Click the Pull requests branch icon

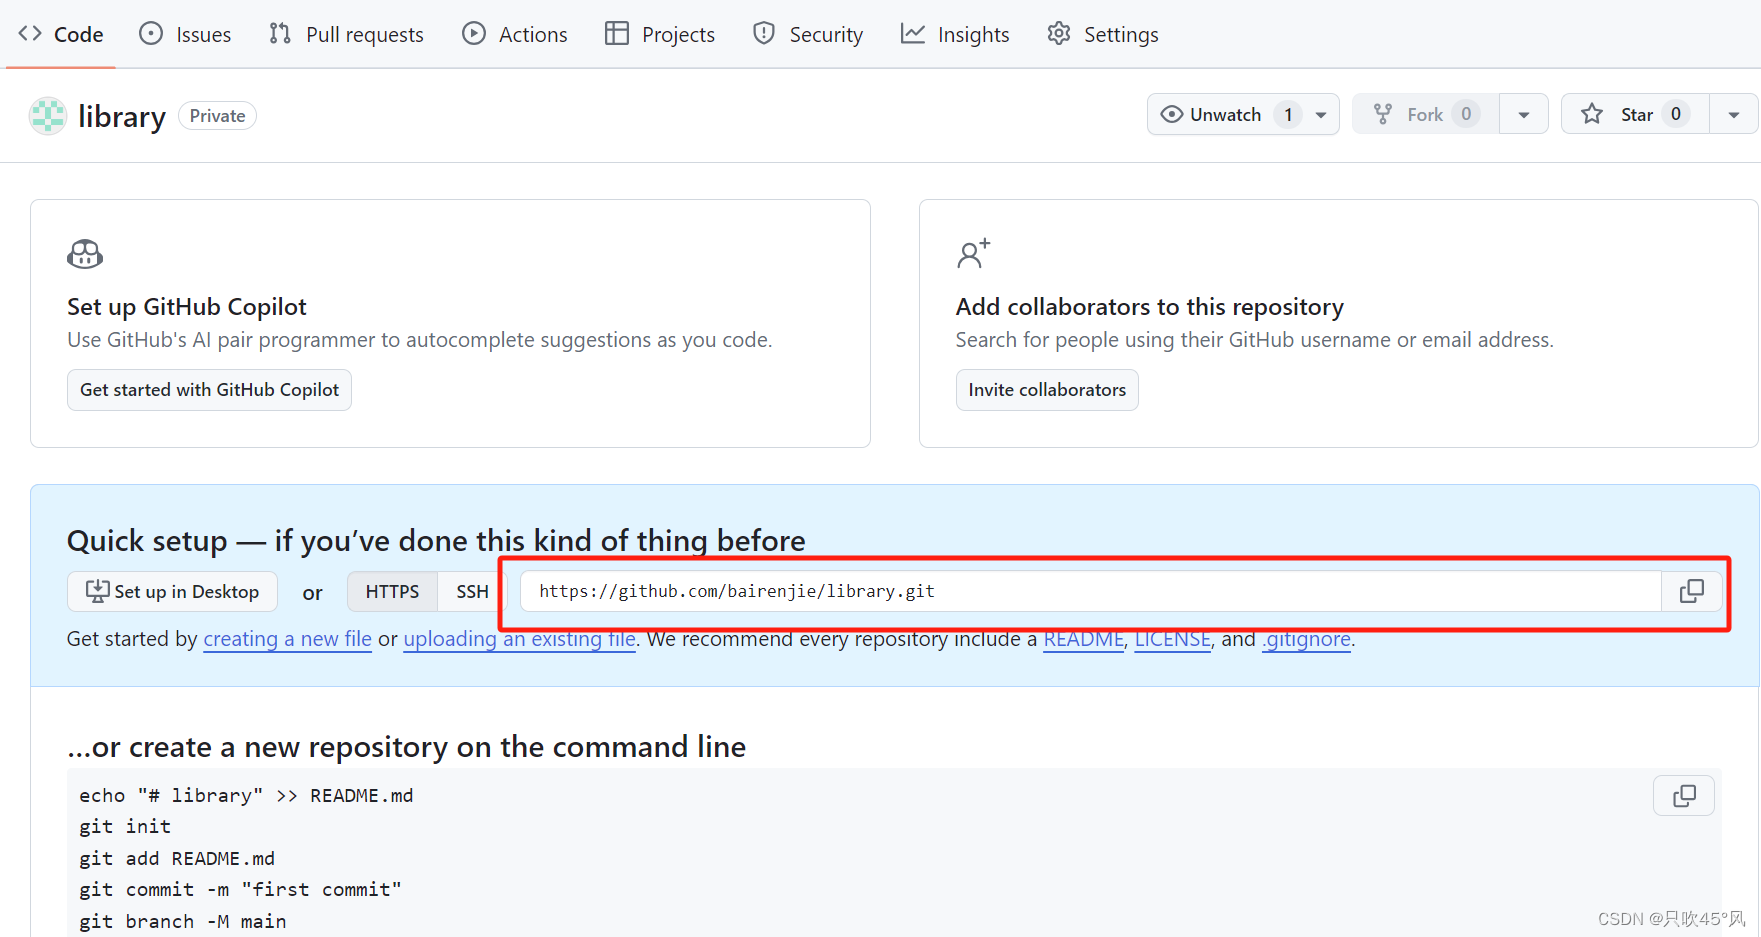point(280,33)
